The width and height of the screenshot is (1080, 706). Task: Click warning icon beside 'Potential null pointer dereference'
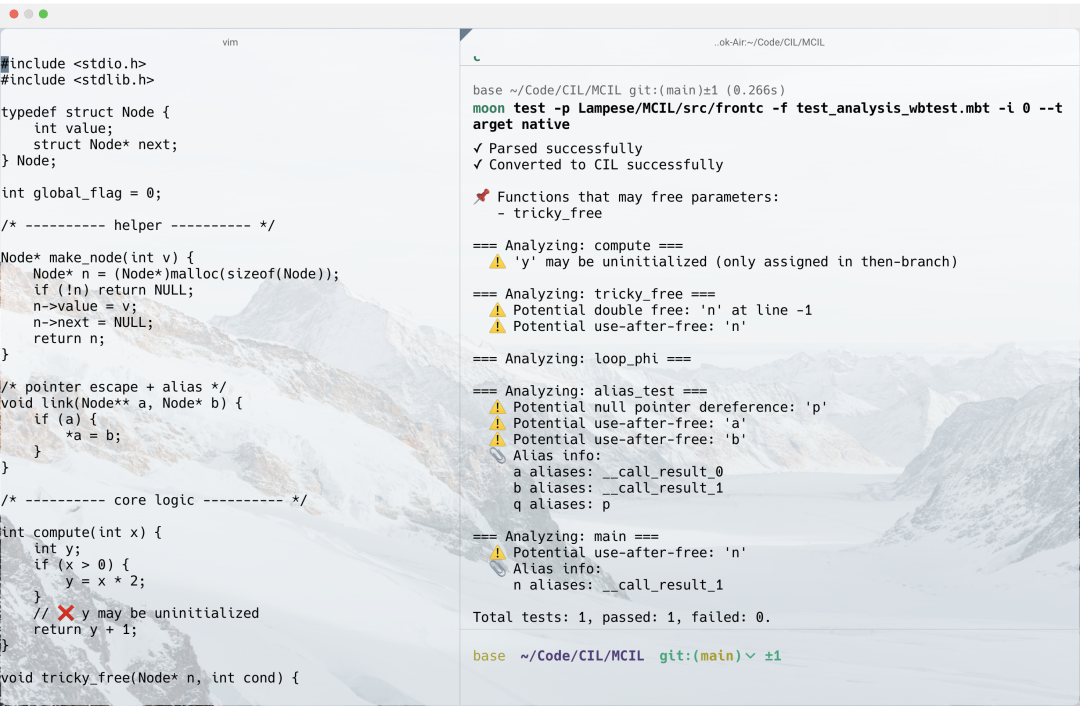(x=497, y=407)
